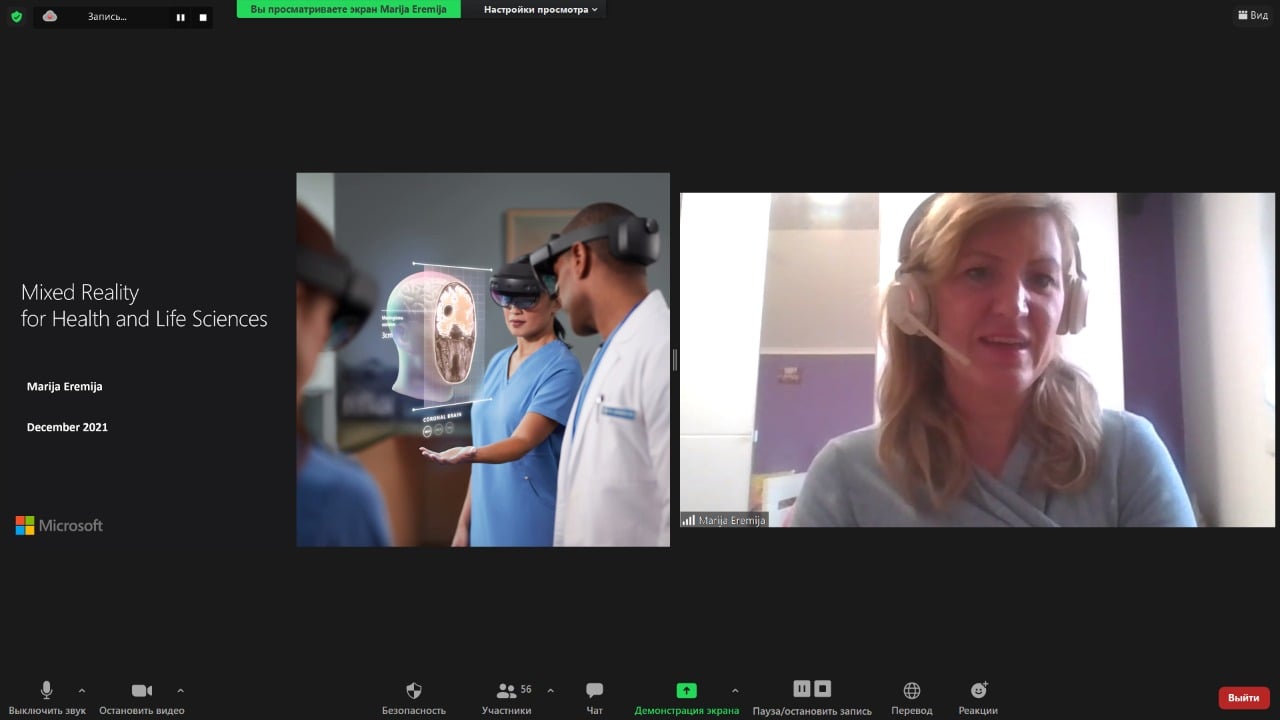Open the Реакции emoji reactions
Image resolution: width=1280 pixels, height=720 pixels.
coord(978,691)
